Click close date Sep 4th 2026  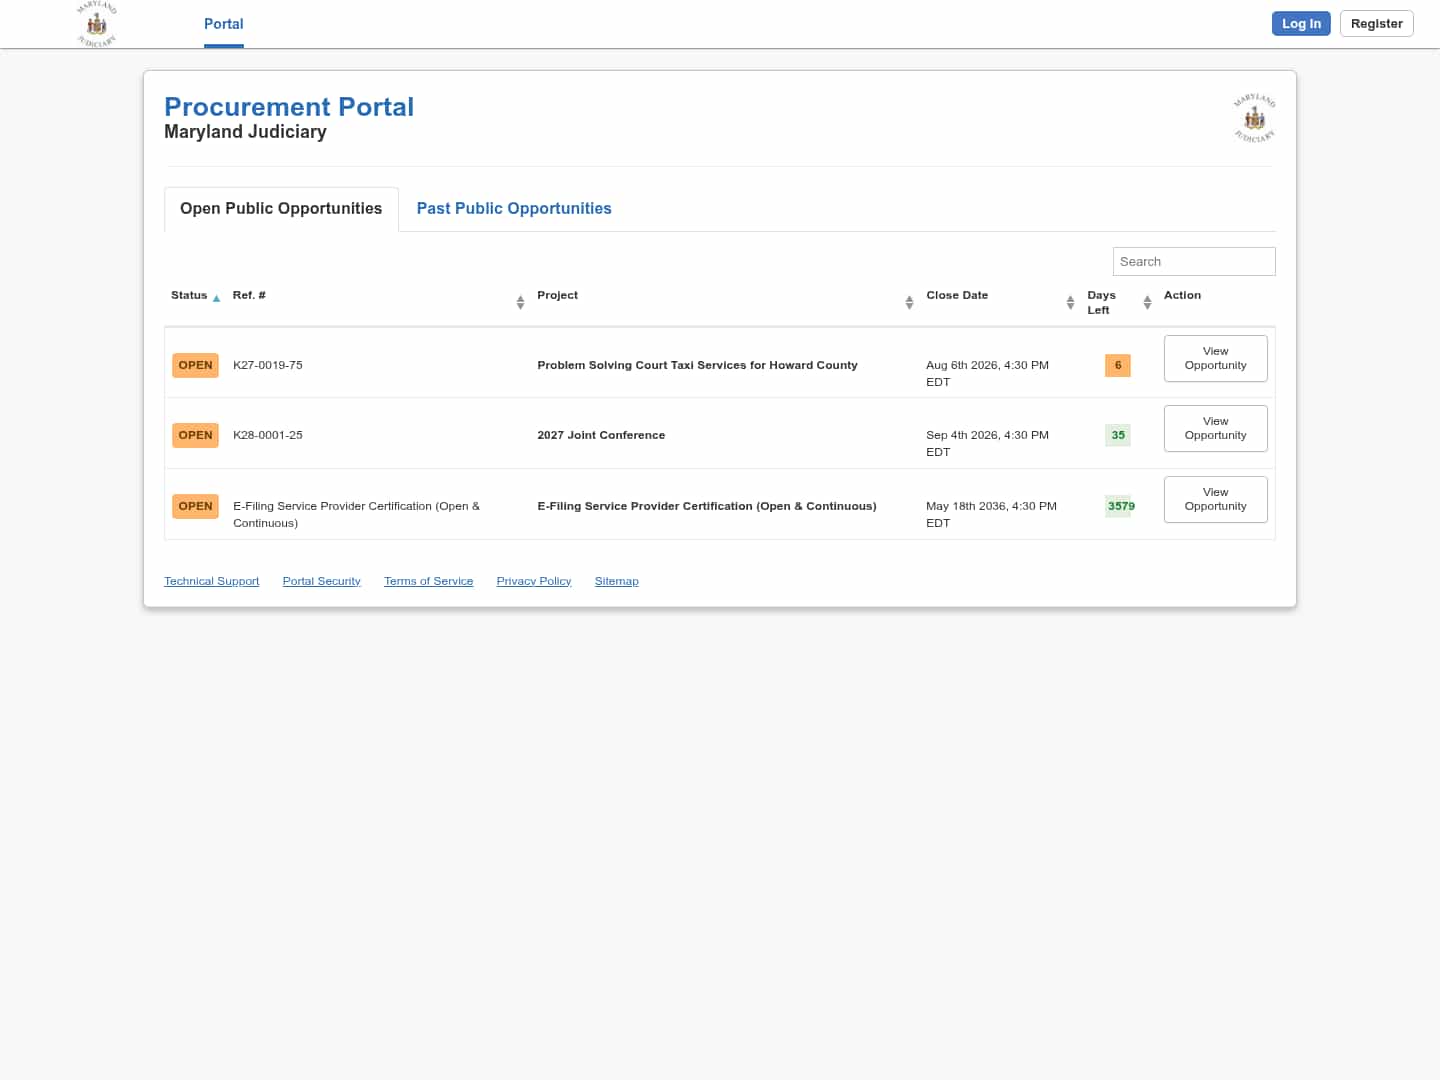click(987, 443)
